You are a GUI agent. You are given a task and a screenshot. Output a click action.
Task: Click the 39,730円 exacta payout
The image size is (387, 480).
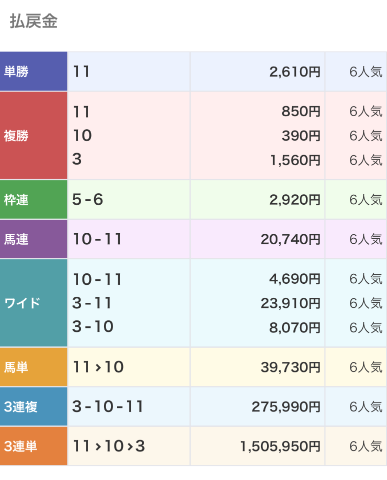point(290,367)
